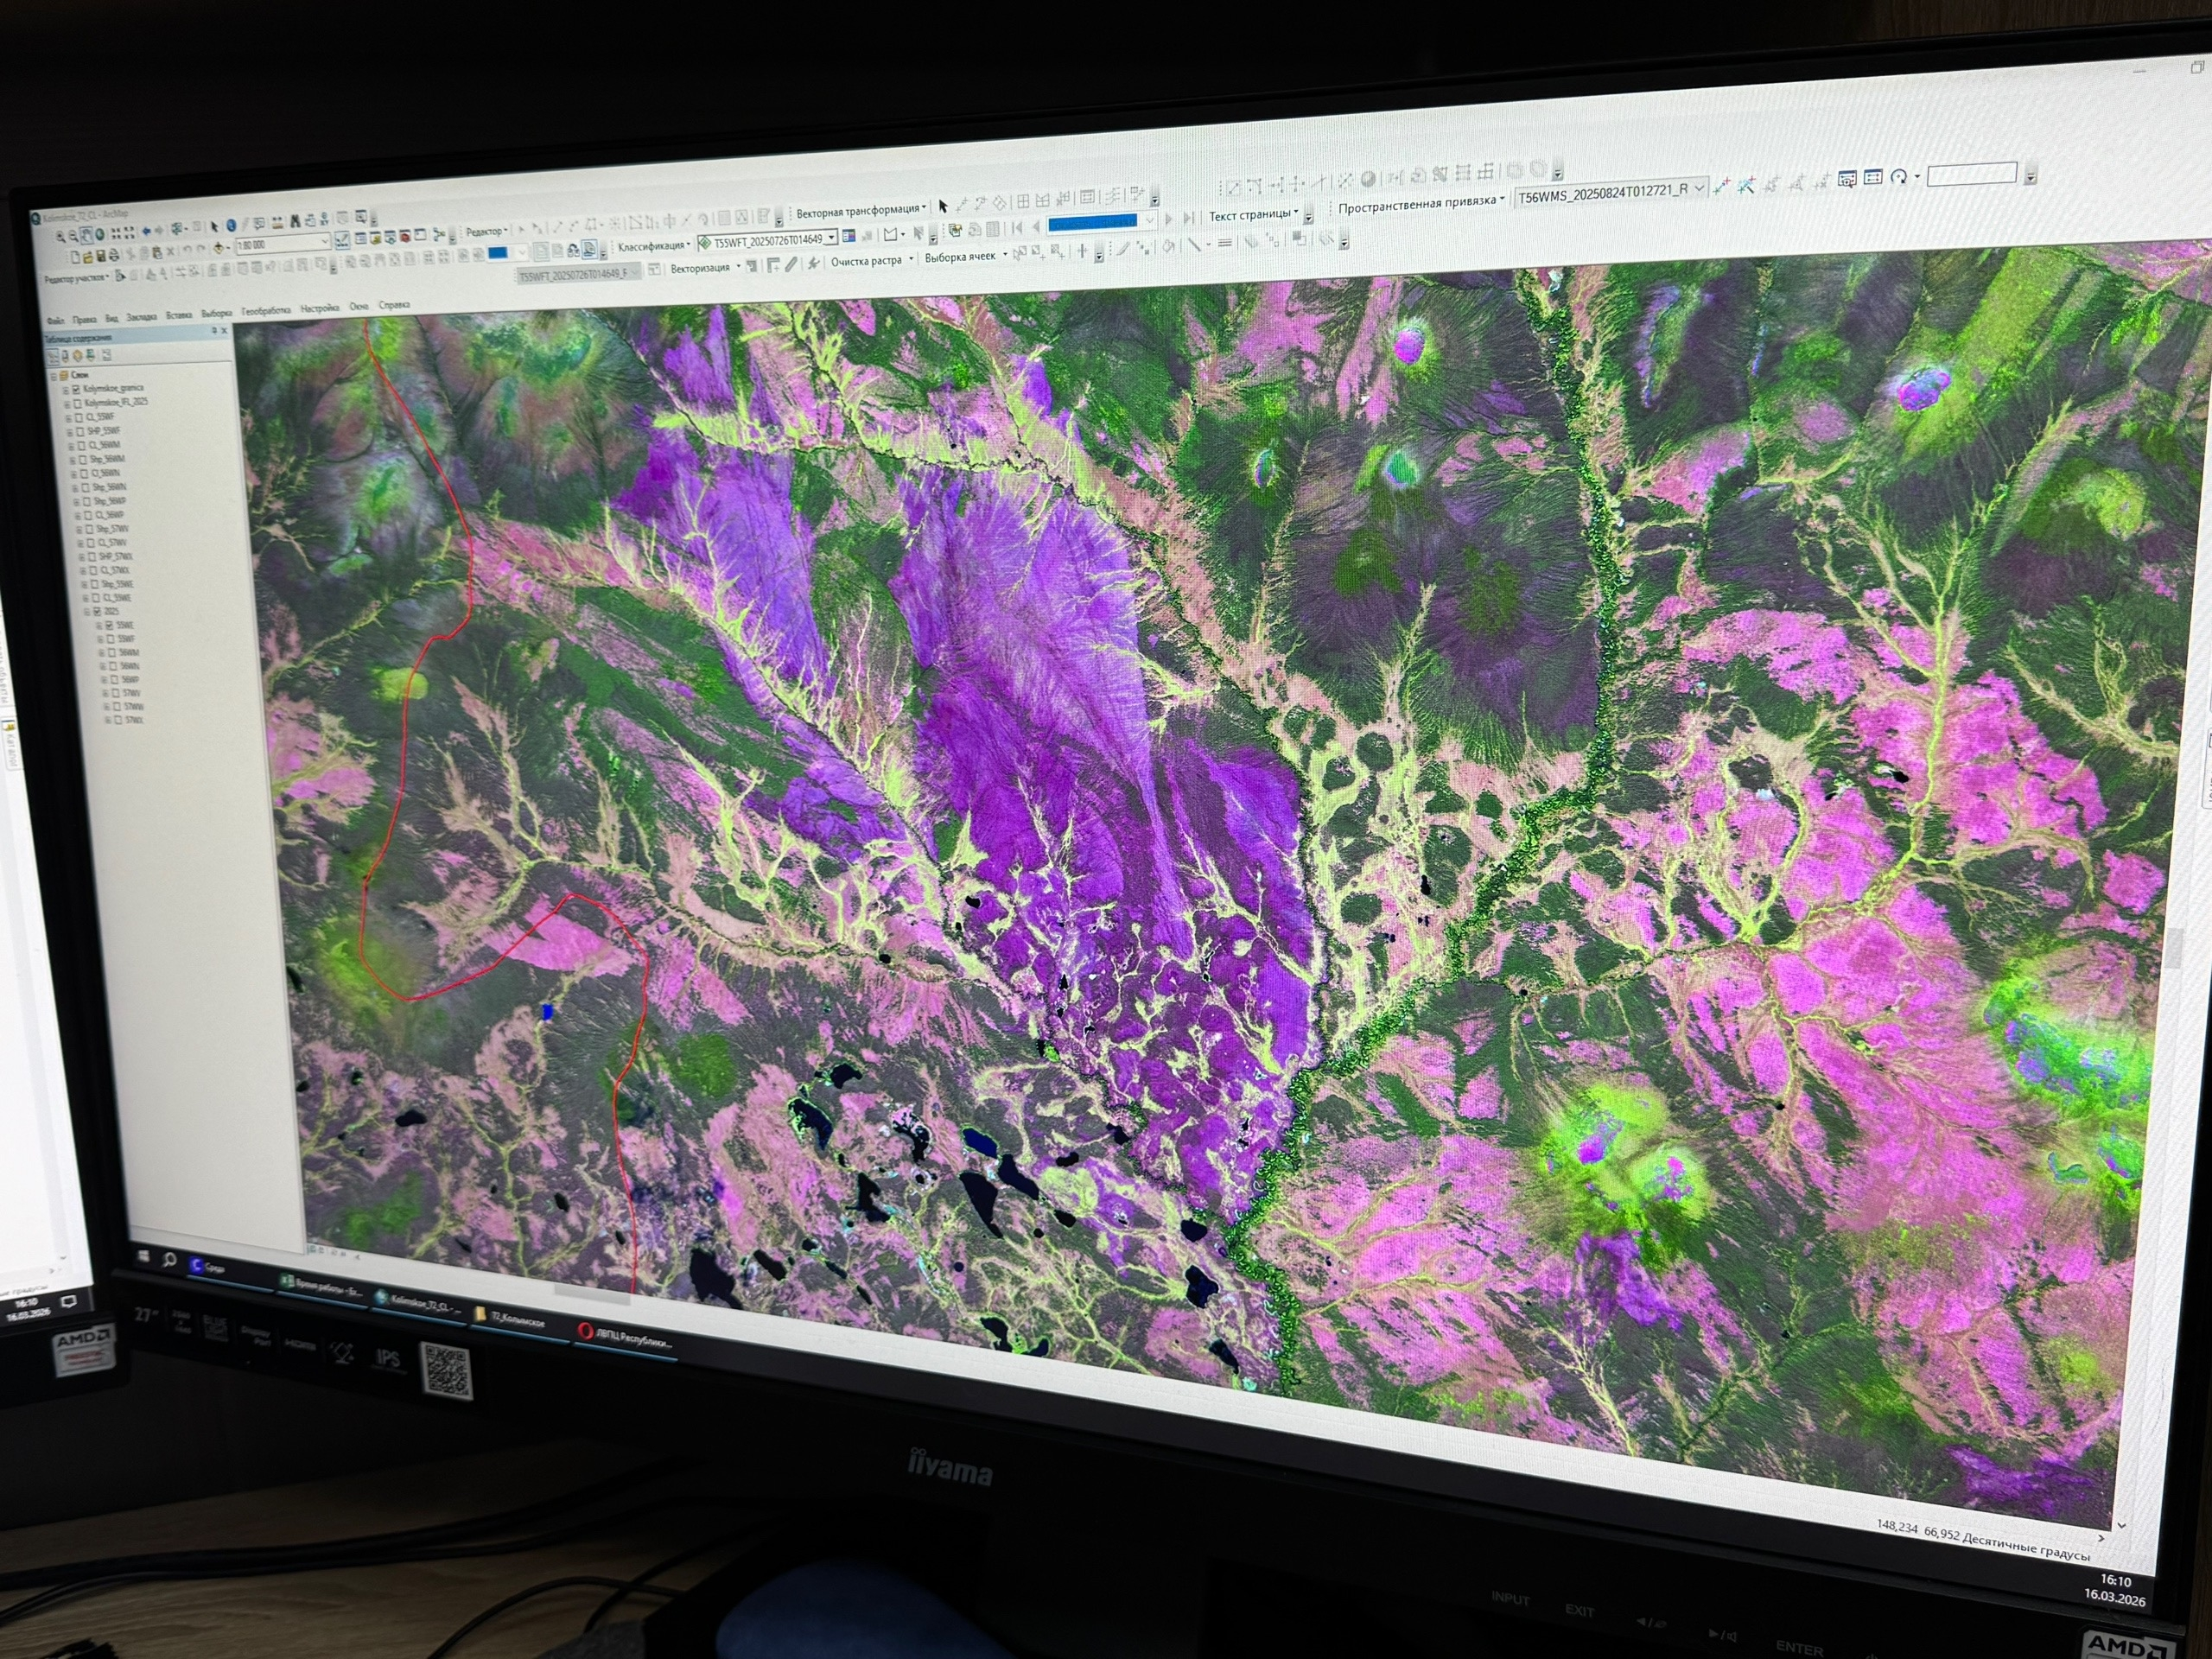Uncheck the Kolymskoe_granica layer
The height and width of the screenshot is (1659, 2212).
tap(77, 390)
